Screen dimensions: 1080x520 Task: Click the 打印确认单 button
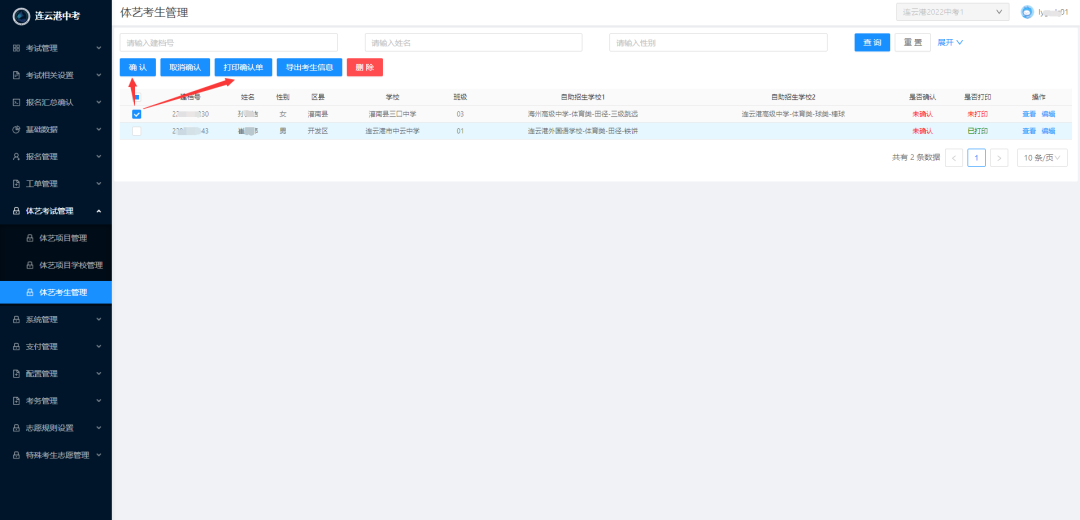click(x=243, y=67)
